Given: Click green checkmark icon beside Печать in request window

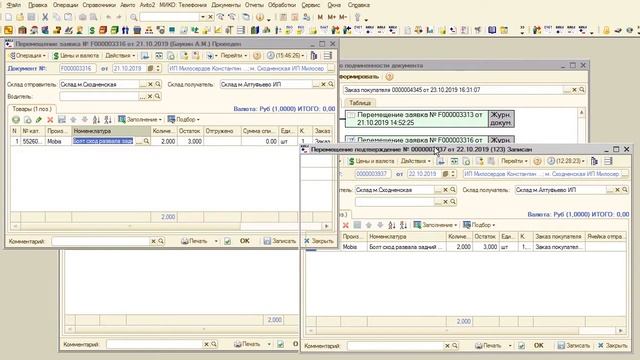Looking at the screenshot, I should [x=227, y=241].
